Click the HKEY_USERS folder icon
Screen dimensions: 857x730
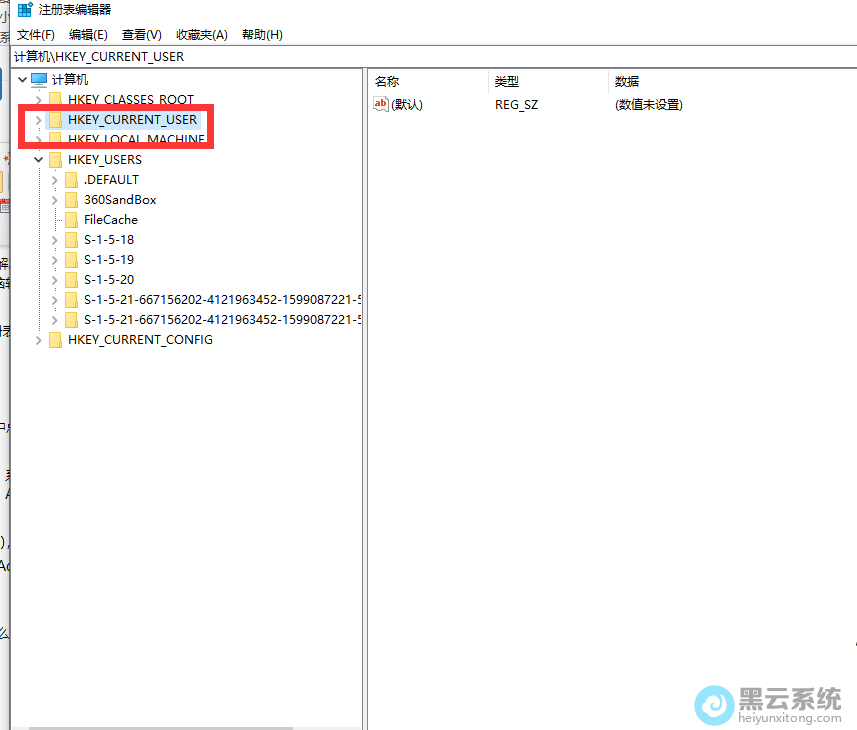click(55, 160)
